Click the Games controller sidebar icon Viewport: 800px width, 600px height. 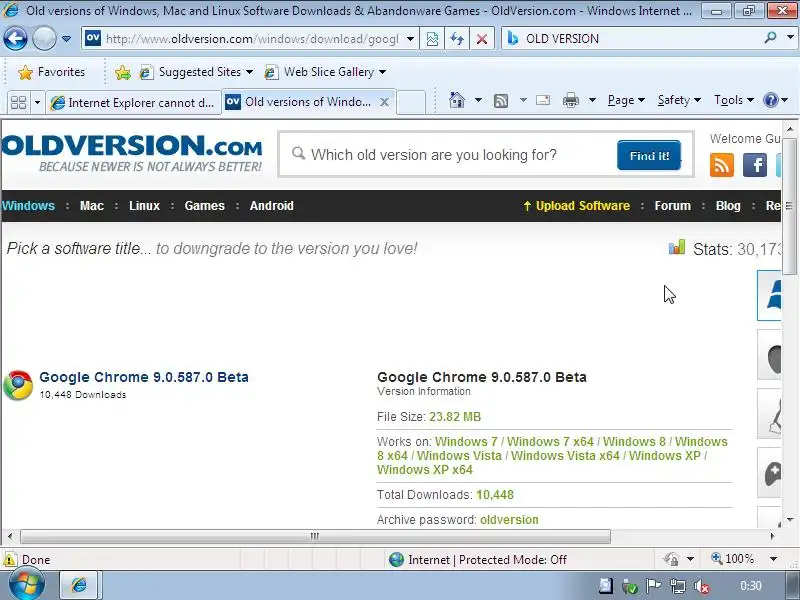pyautogui.click(x=769, y=473)
